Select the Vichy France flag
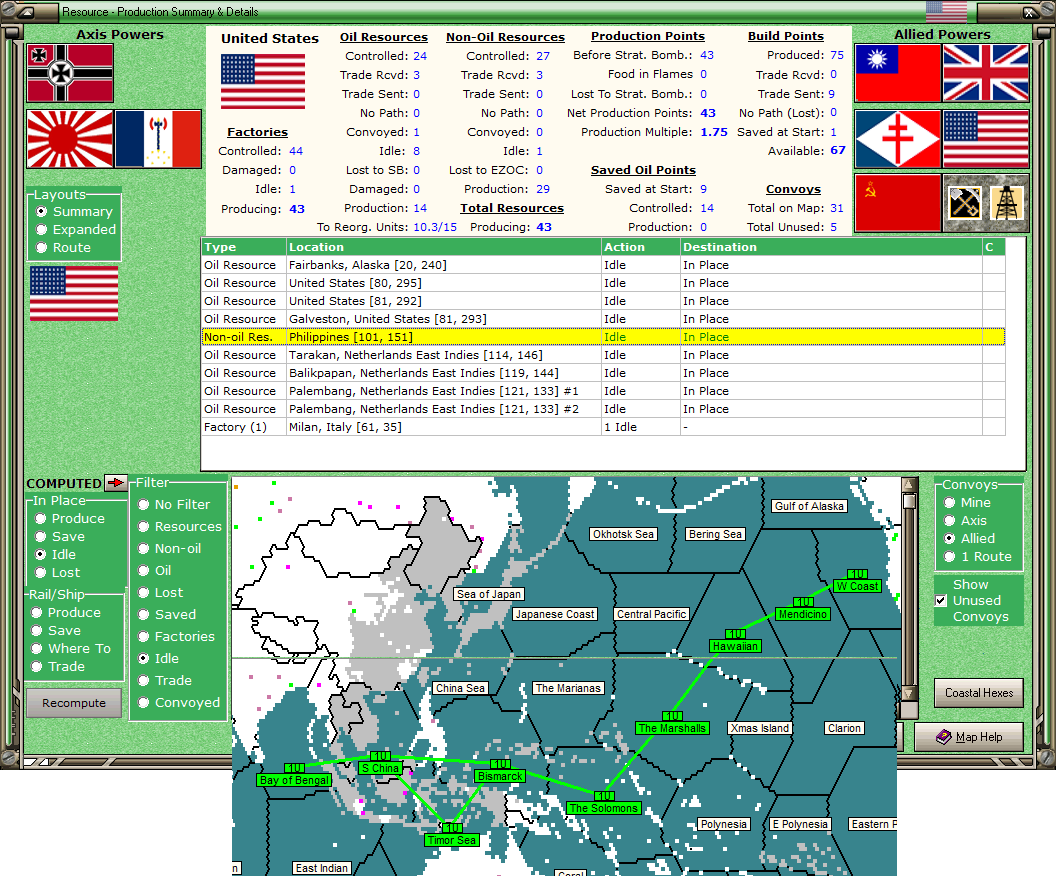 coord(158,139)
